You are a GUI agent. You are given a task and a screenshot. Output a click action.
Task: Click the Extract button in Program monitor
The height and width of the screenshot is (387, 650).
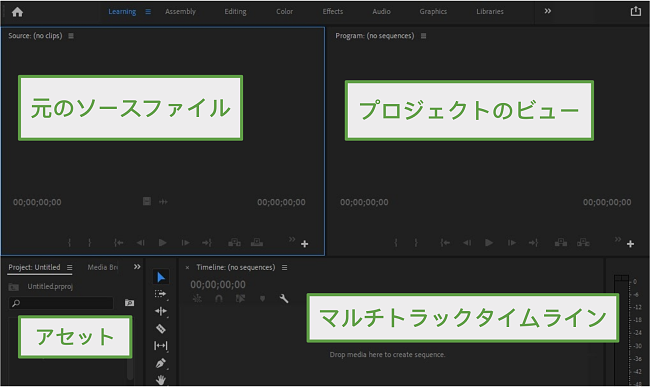583,242
